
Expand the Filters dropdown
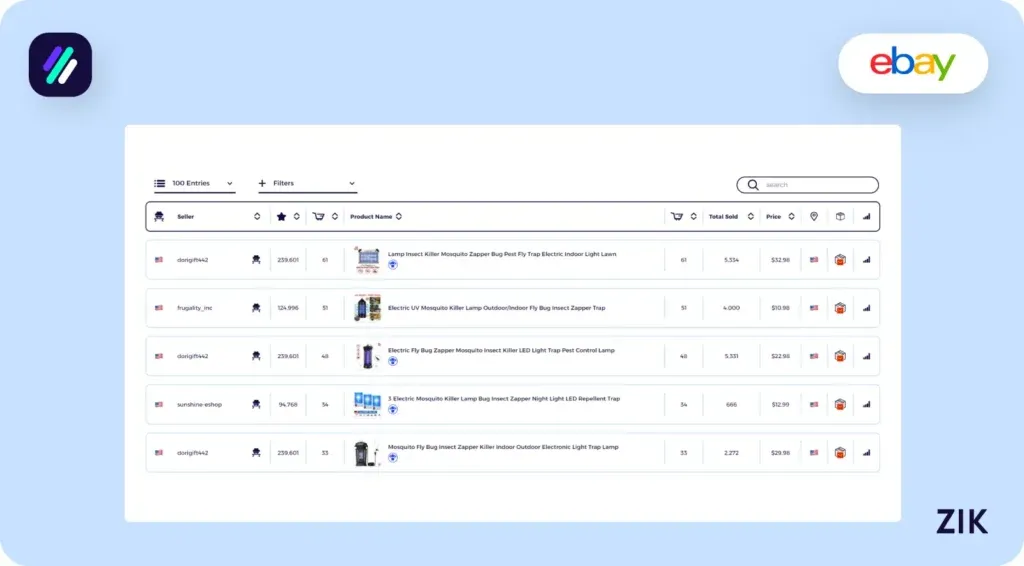point(307,184)
